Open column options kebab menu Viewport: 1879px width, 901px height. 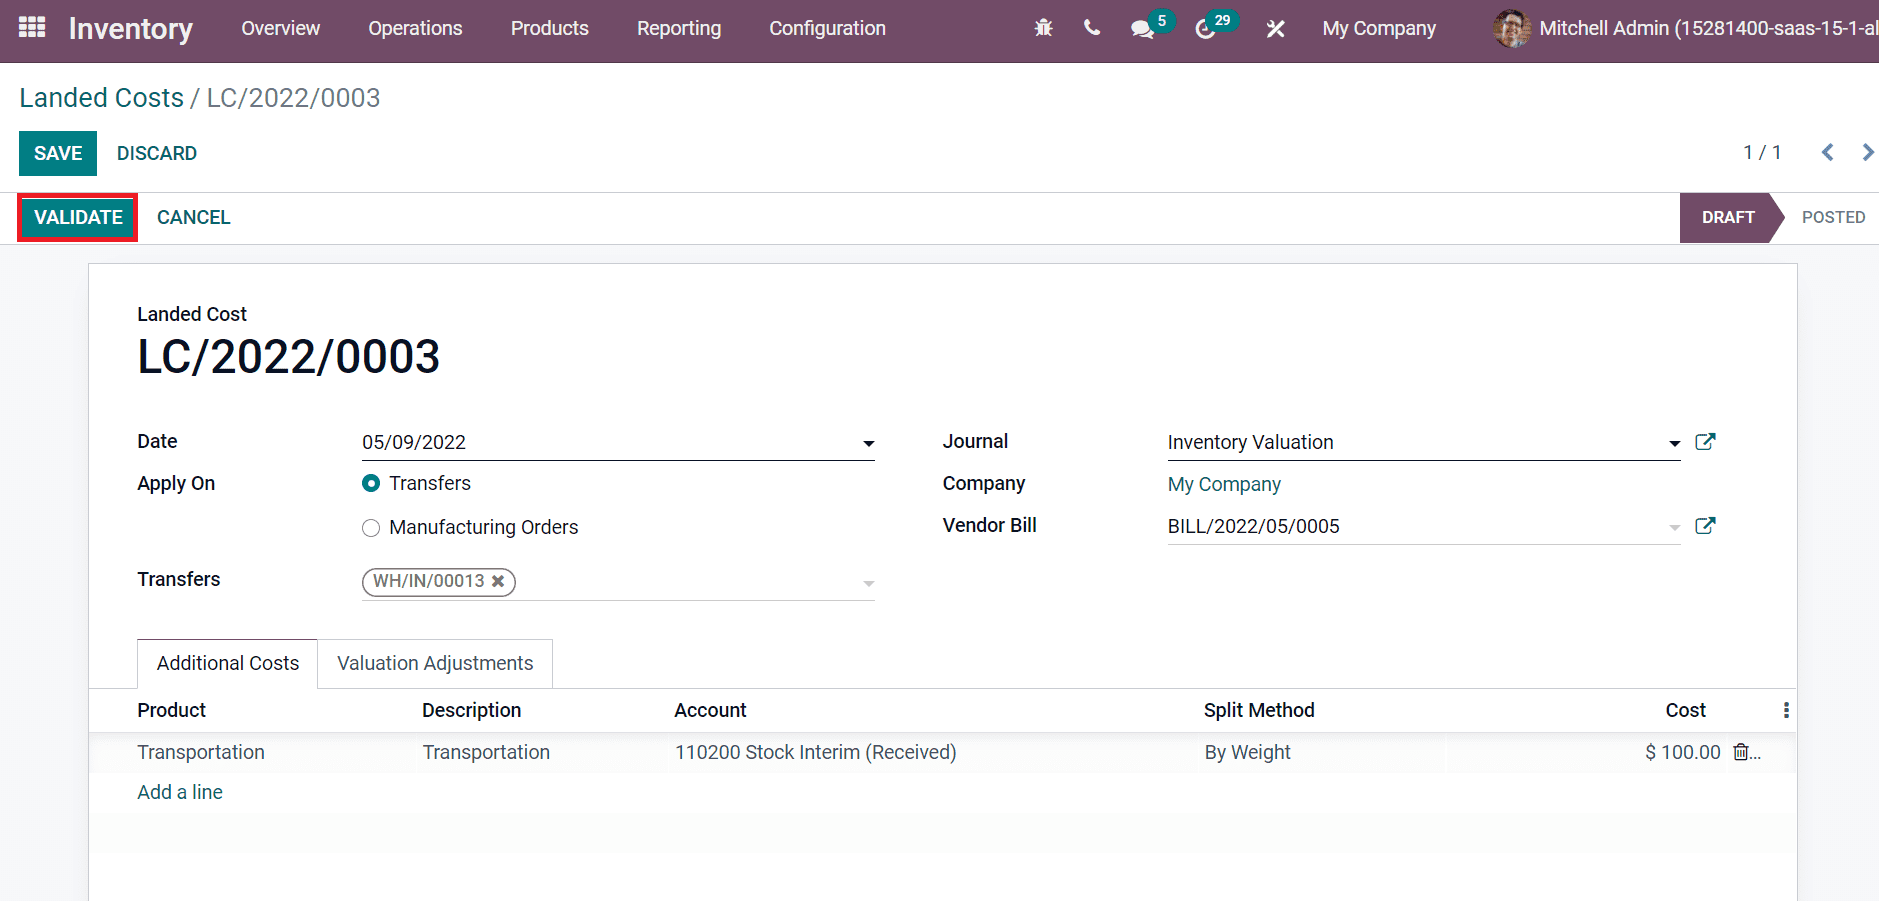pos(1786,710)
